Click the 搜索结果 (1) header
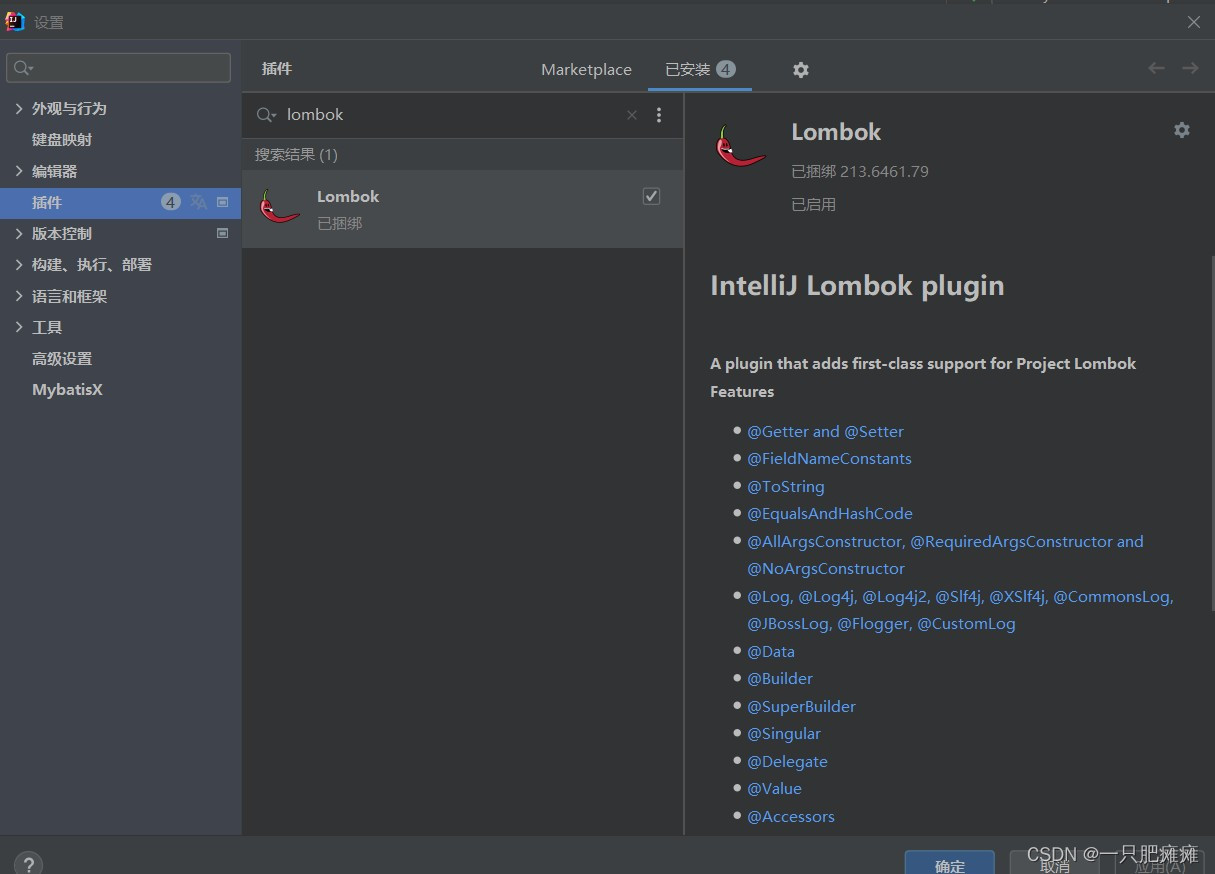Screen dimensions: 1215x874 [x=296, y=154]
